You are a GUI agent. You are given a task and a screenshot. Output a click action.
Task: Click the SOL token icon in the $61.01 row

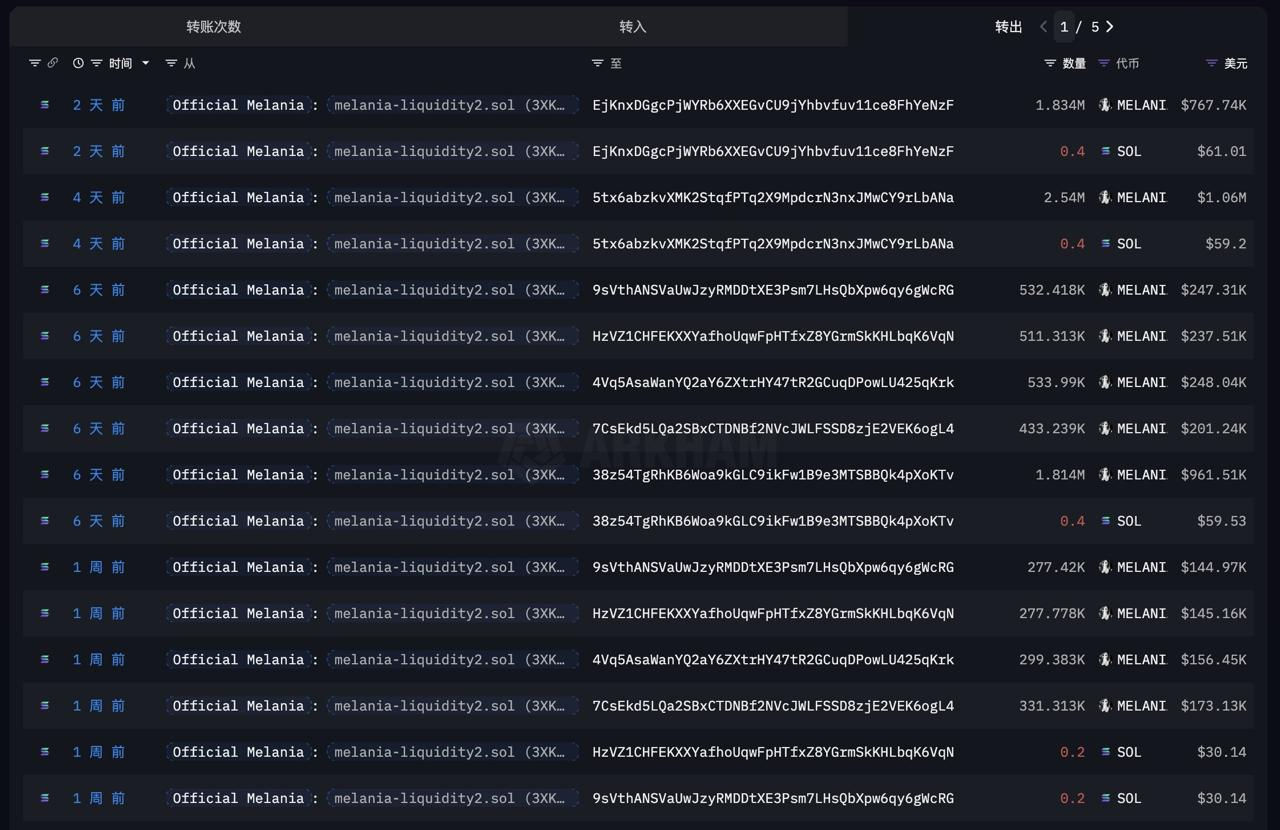click(1105, 151)
